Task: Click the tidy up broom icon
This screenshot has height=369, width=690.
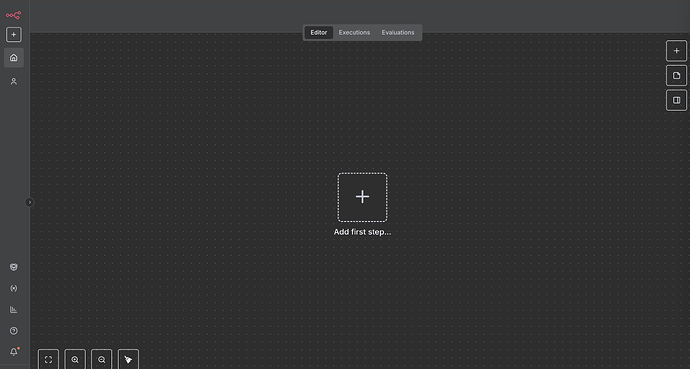Action: [x=128, y=359]
